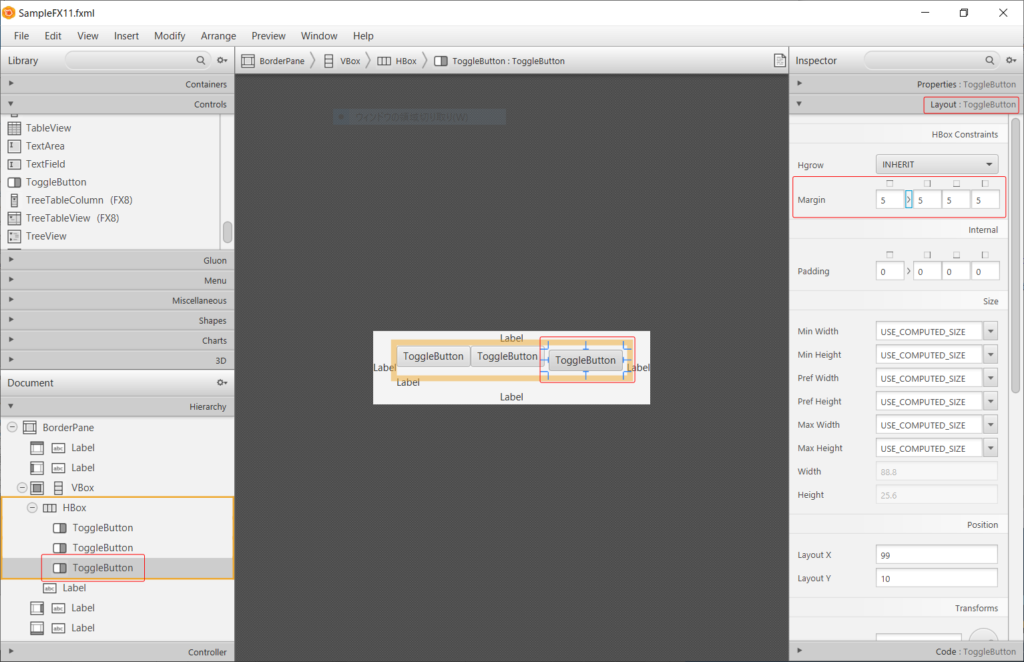Toggle the link between the Margin values

click(x=909, y=199)
